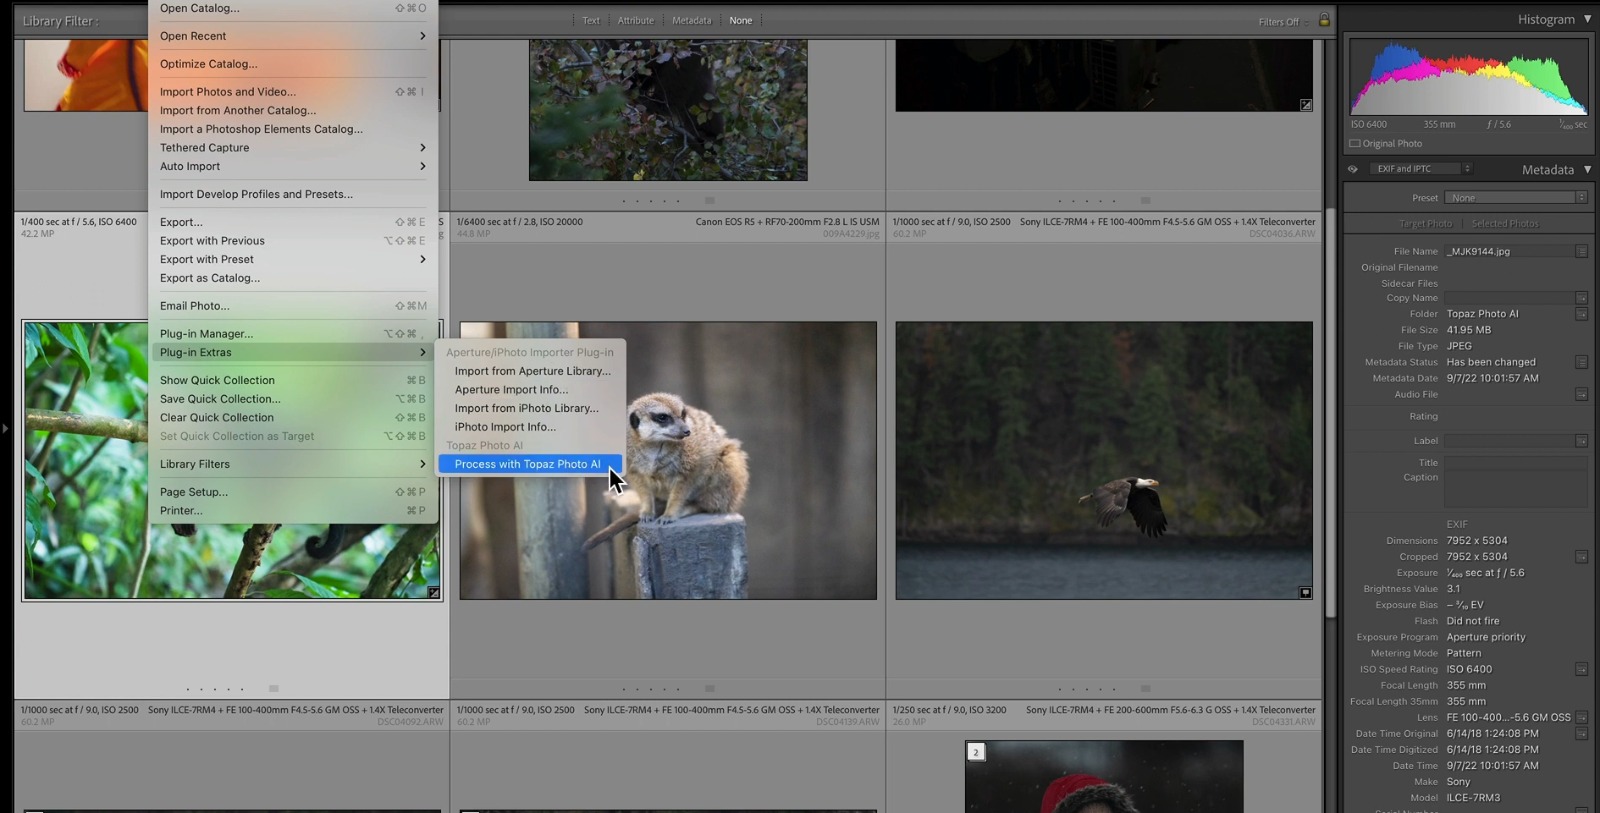Choose Export with Previous
Viewport: 1600px width, 813px height.
coord(292,241)
